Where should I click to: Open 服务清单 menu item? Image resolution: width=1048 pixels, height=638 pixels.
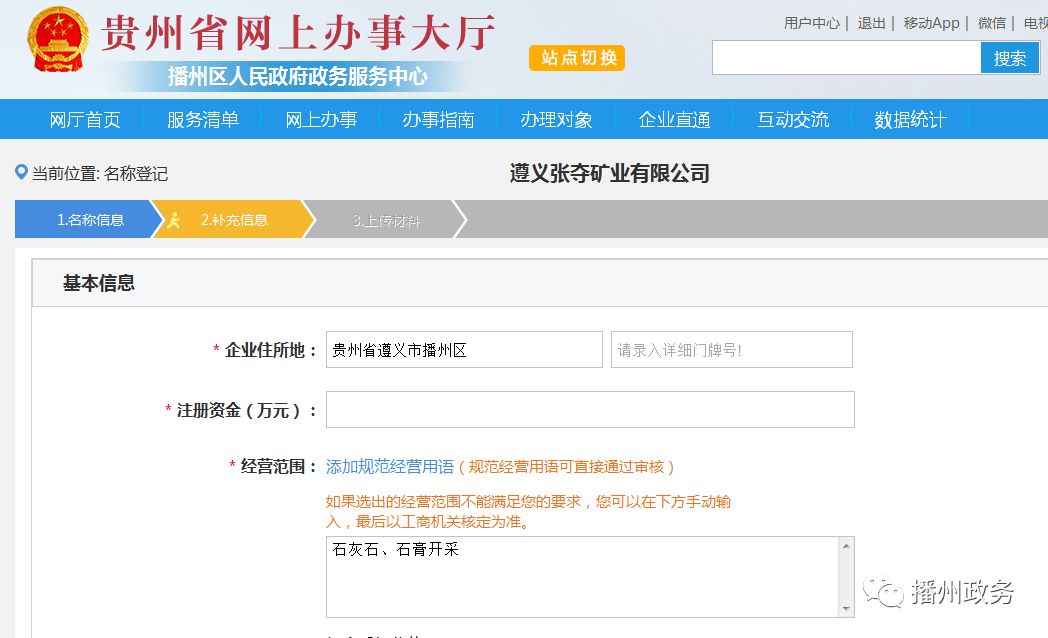[x=203, y=120]
